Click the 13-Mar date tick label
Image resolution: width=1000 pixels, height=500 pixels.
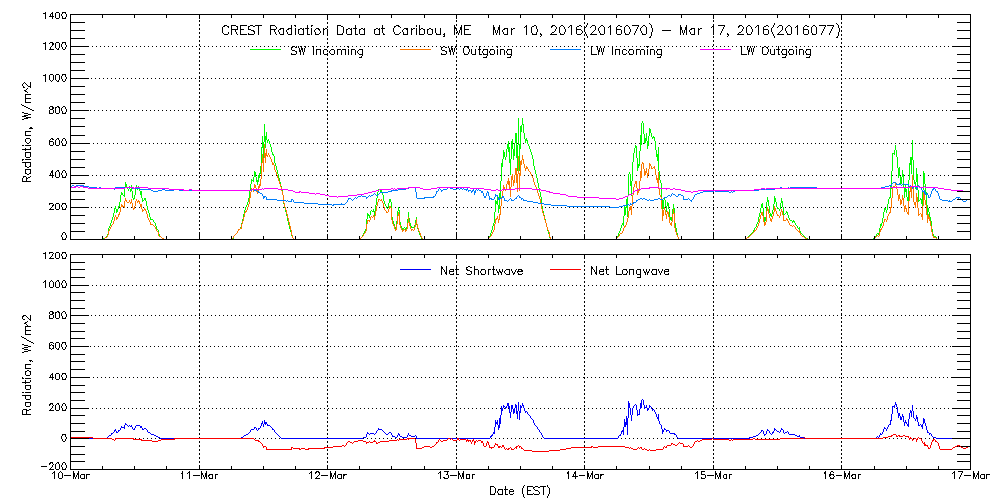point(456,476)
